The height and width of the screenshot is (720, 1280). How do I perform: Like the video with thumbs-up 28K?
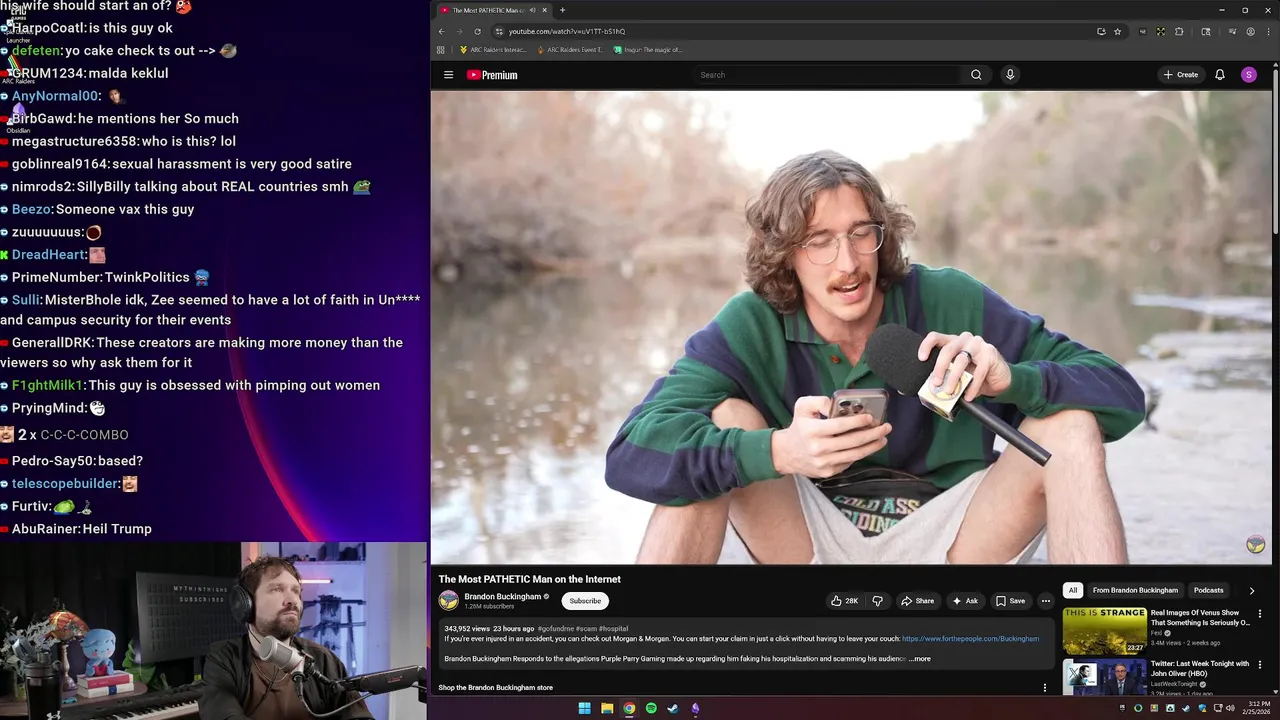[x=844, y=601]
